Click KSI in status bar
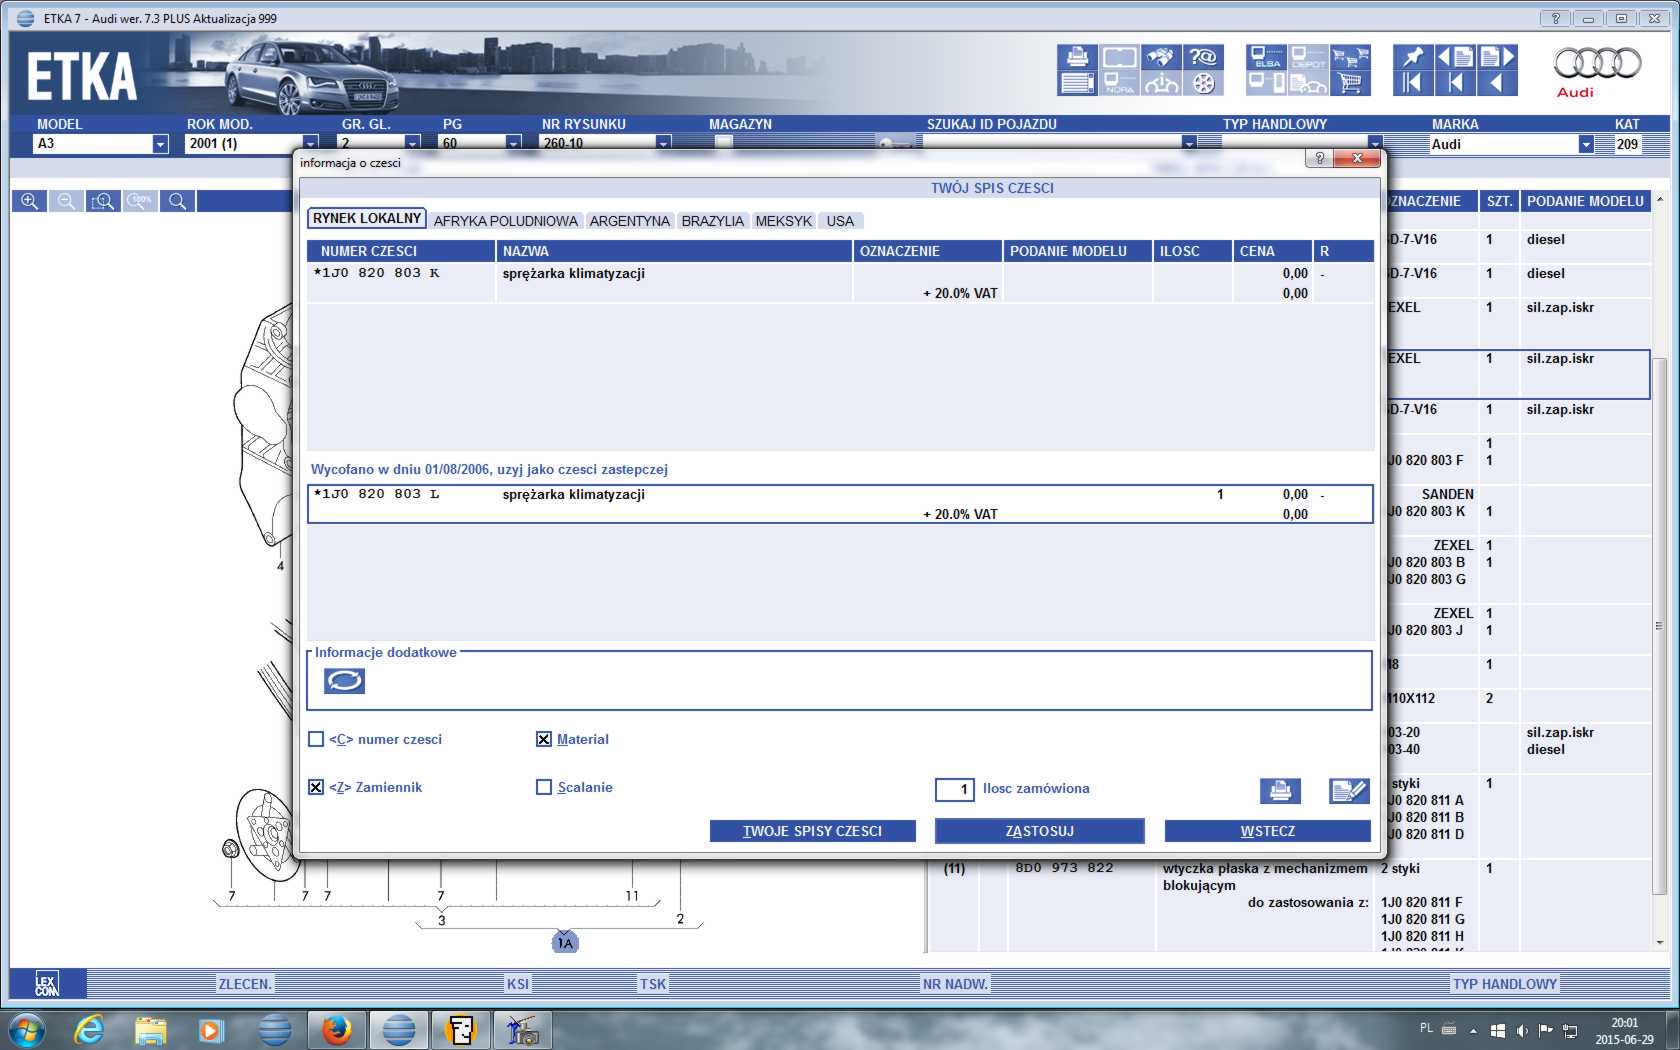This screenshot has height=1050, width=1680. tap(518, 984)
